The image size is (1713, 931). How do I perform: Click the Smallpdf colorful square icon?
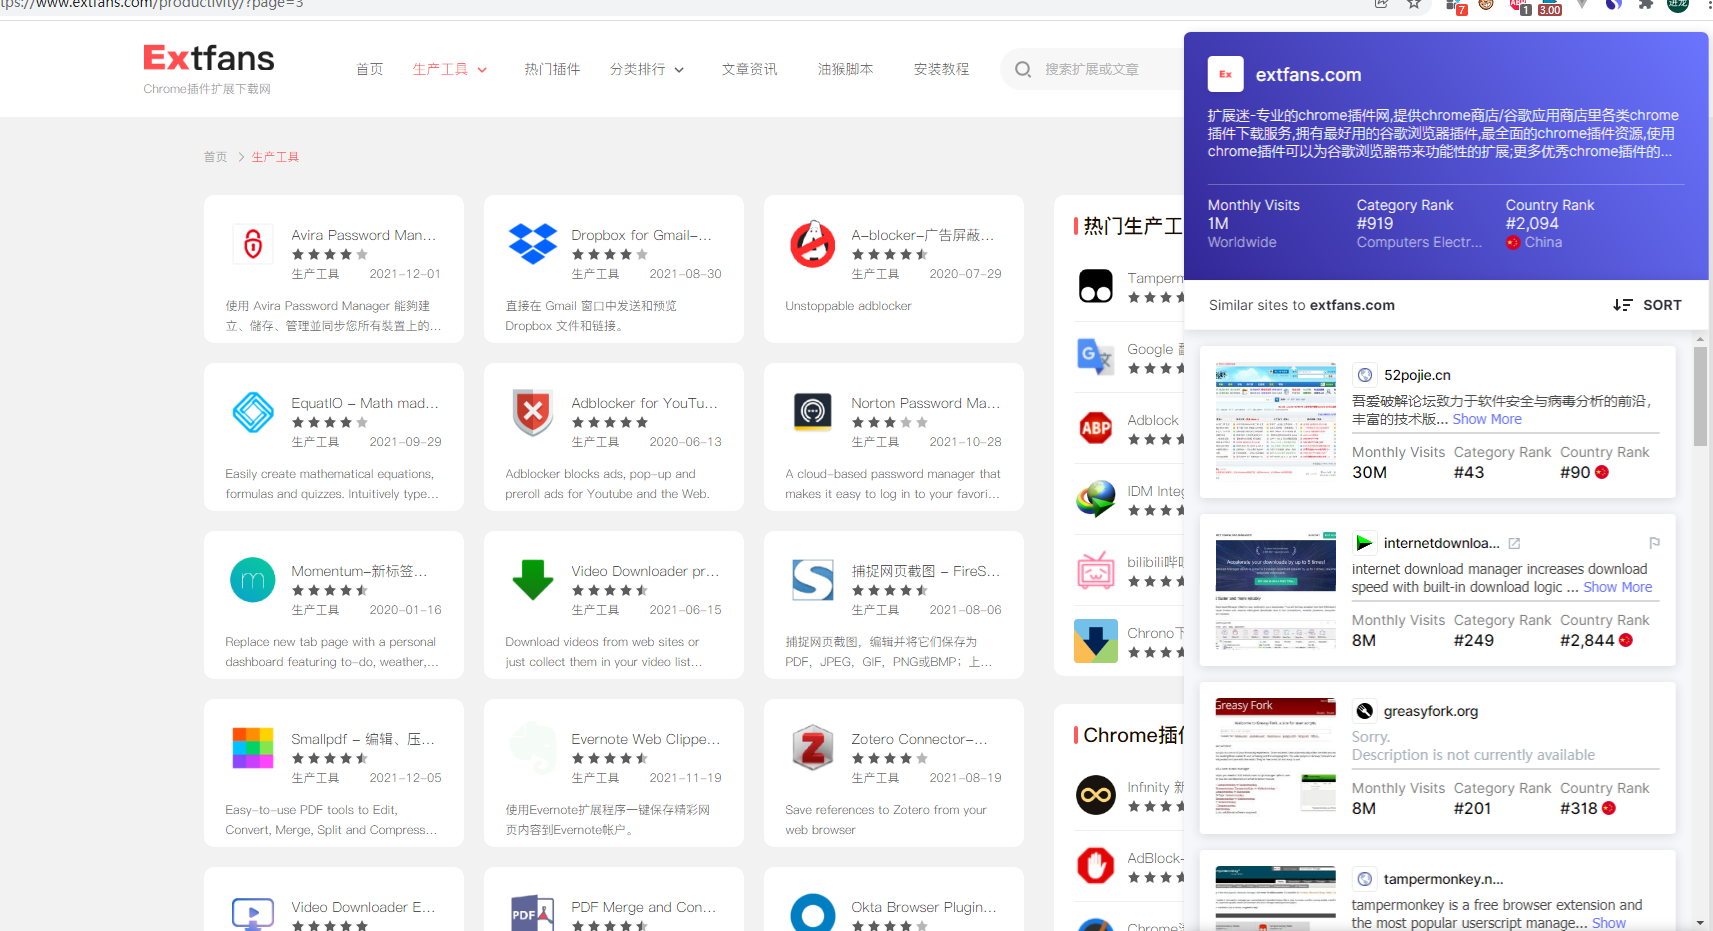coord(253,748)
